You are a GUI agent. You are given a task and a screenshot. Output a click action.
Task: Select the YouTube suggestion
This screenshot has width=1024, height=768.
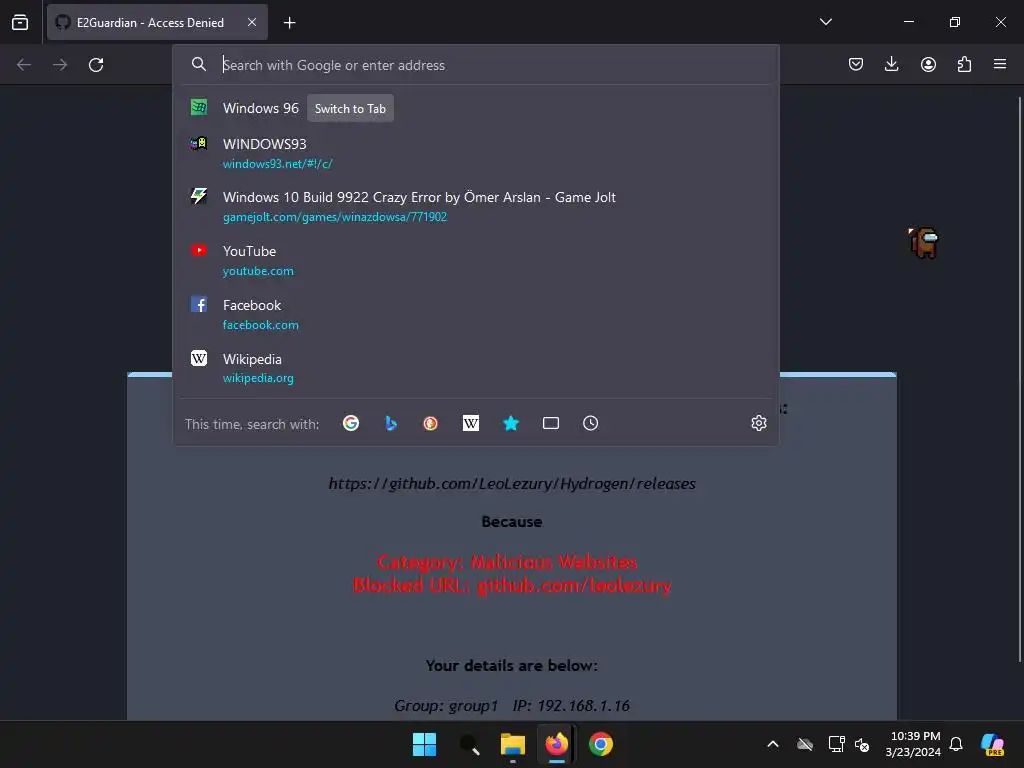[x=476, y=261]
